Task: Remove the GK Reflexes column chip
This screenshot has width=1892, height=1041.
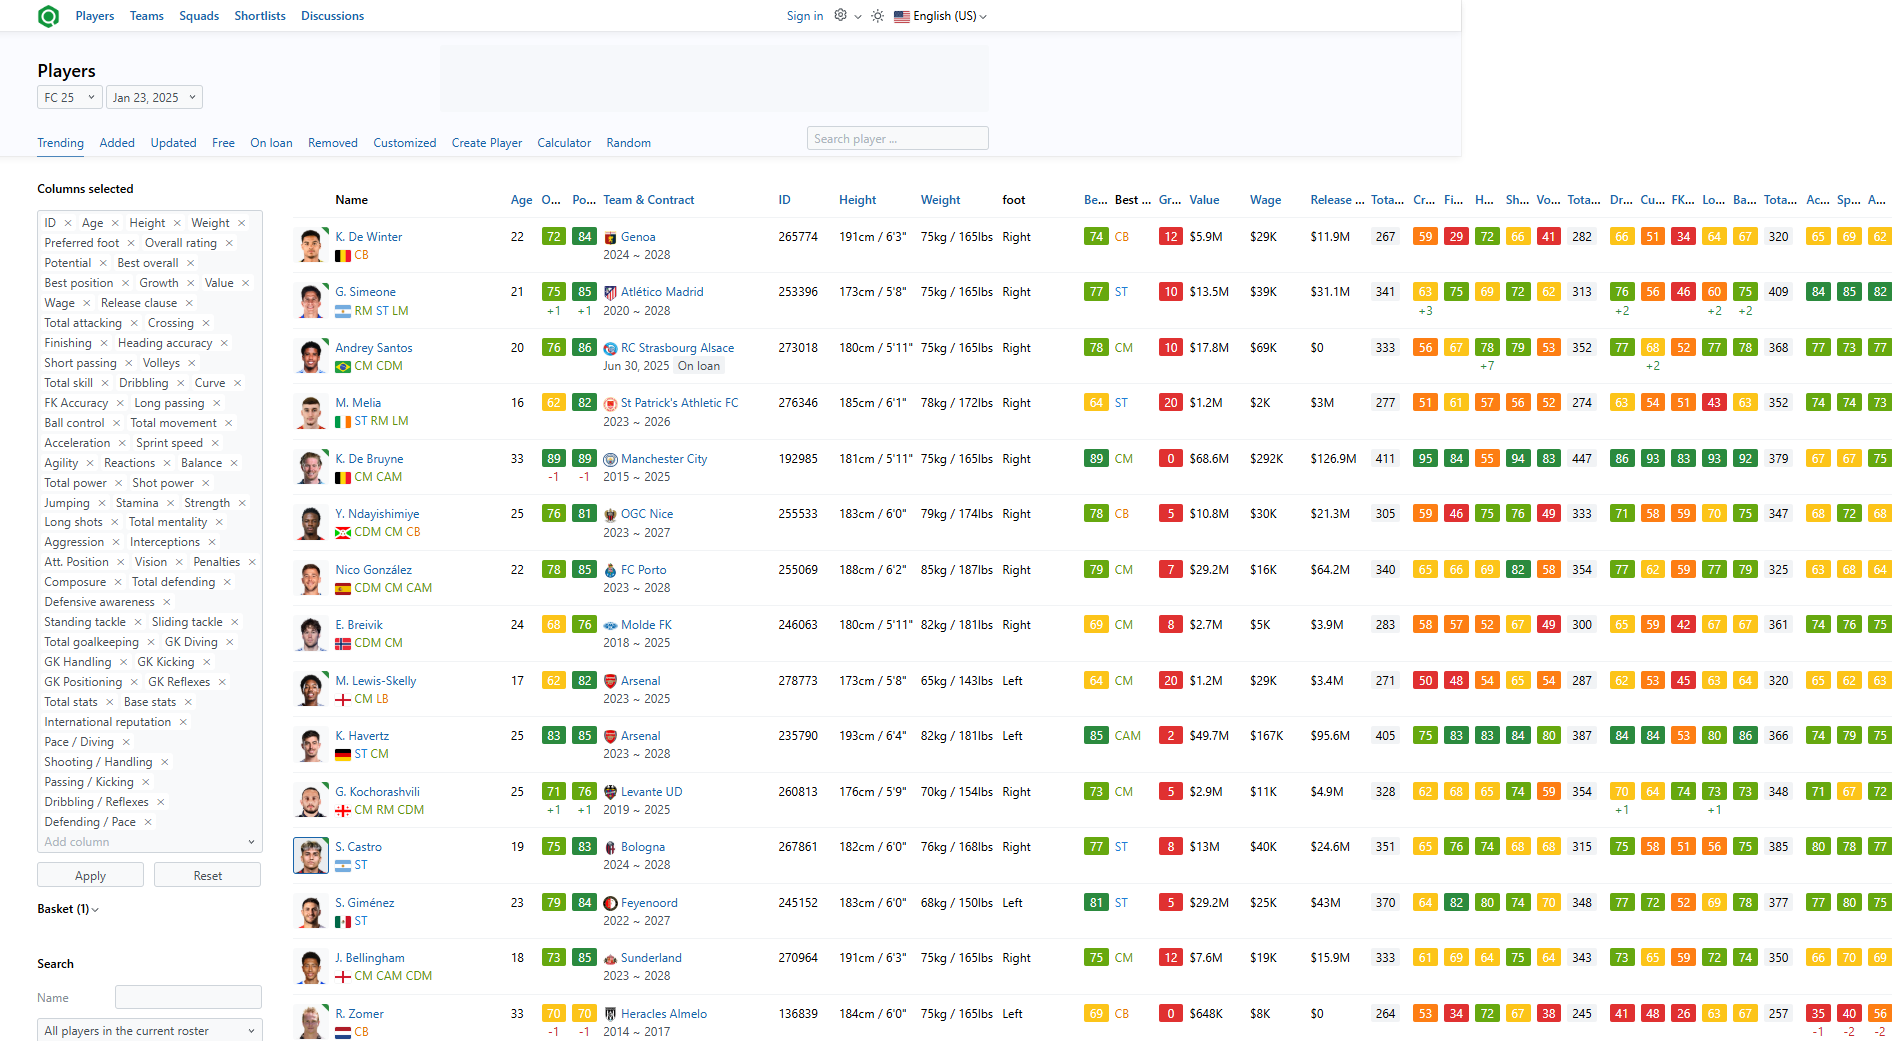Action: pyautogui.click(x=222, y=682)
